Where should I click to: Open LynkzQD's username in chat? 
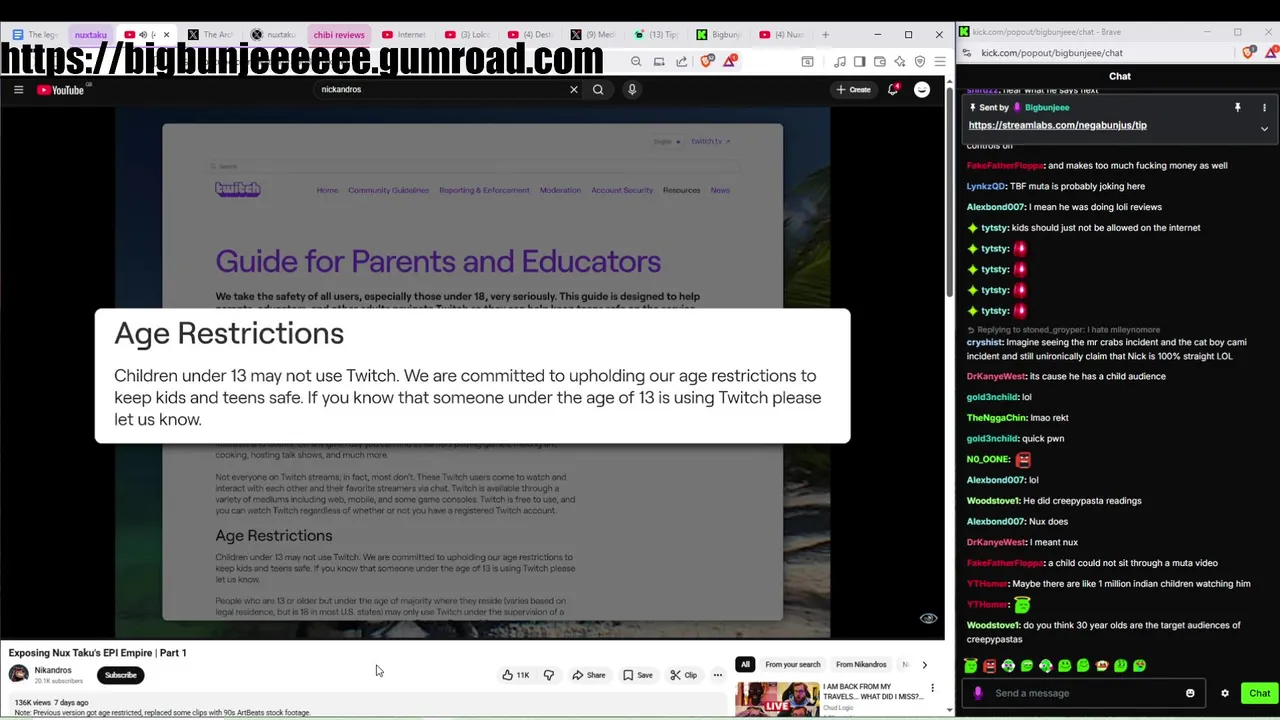click(985, 186)
